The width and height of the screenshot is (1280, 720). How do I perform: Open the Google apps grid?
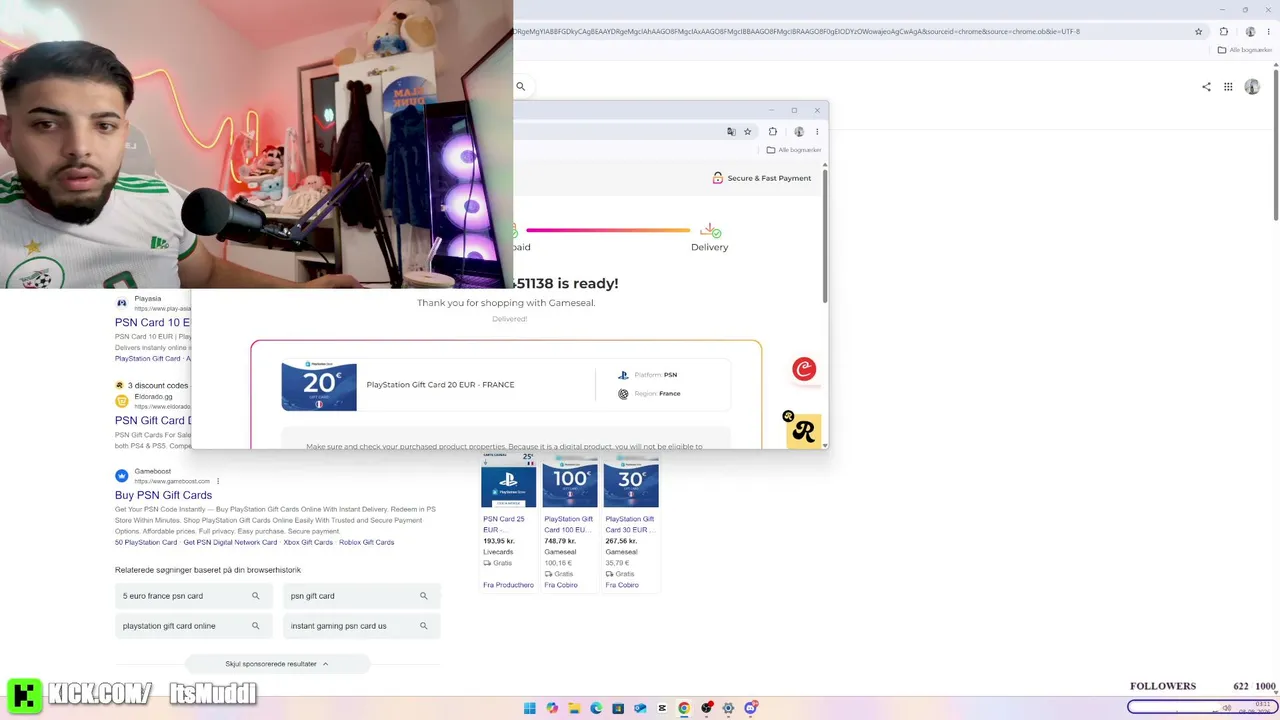point(1229,87)
